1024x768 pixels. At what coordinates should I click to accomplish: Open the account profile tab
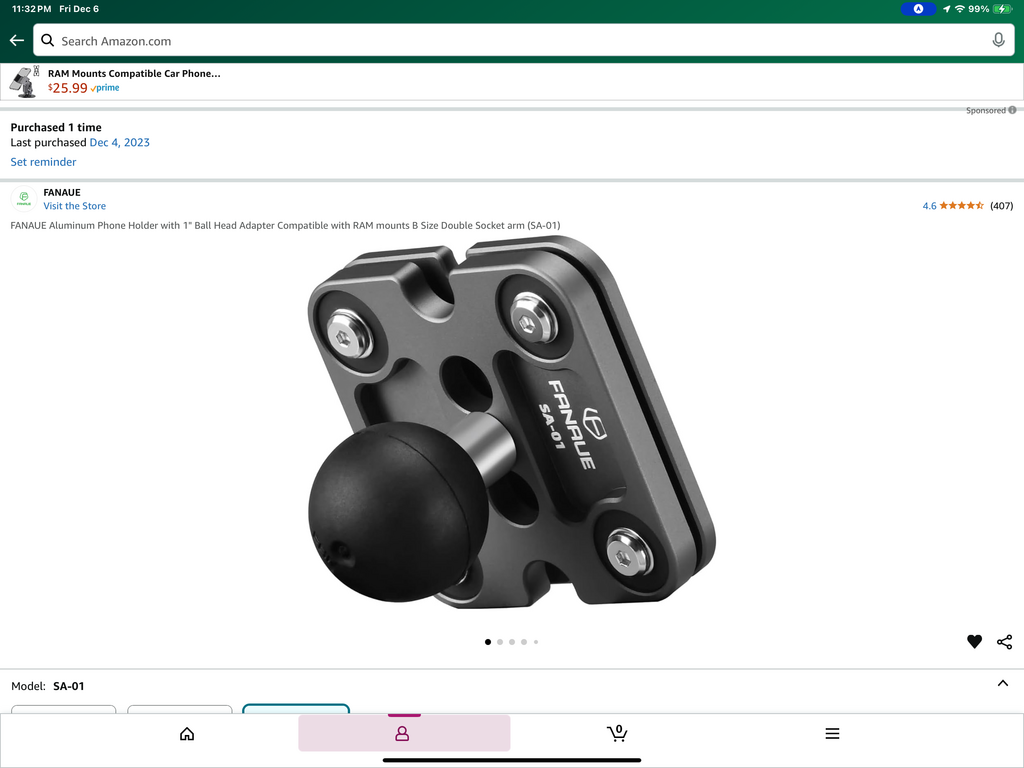(x=402, y=734)
